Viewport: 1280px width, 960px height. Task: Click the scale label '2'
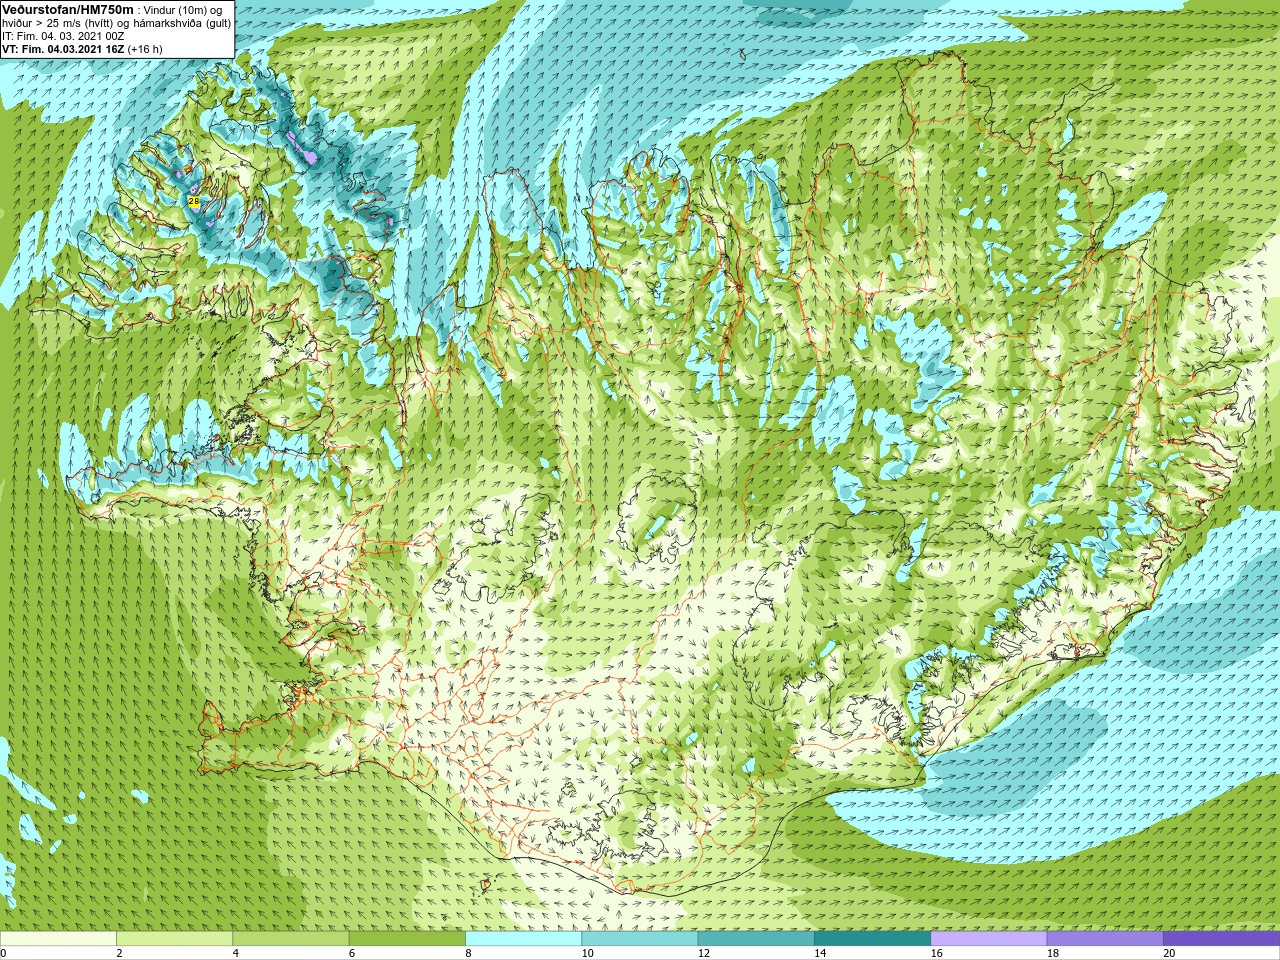119,953
